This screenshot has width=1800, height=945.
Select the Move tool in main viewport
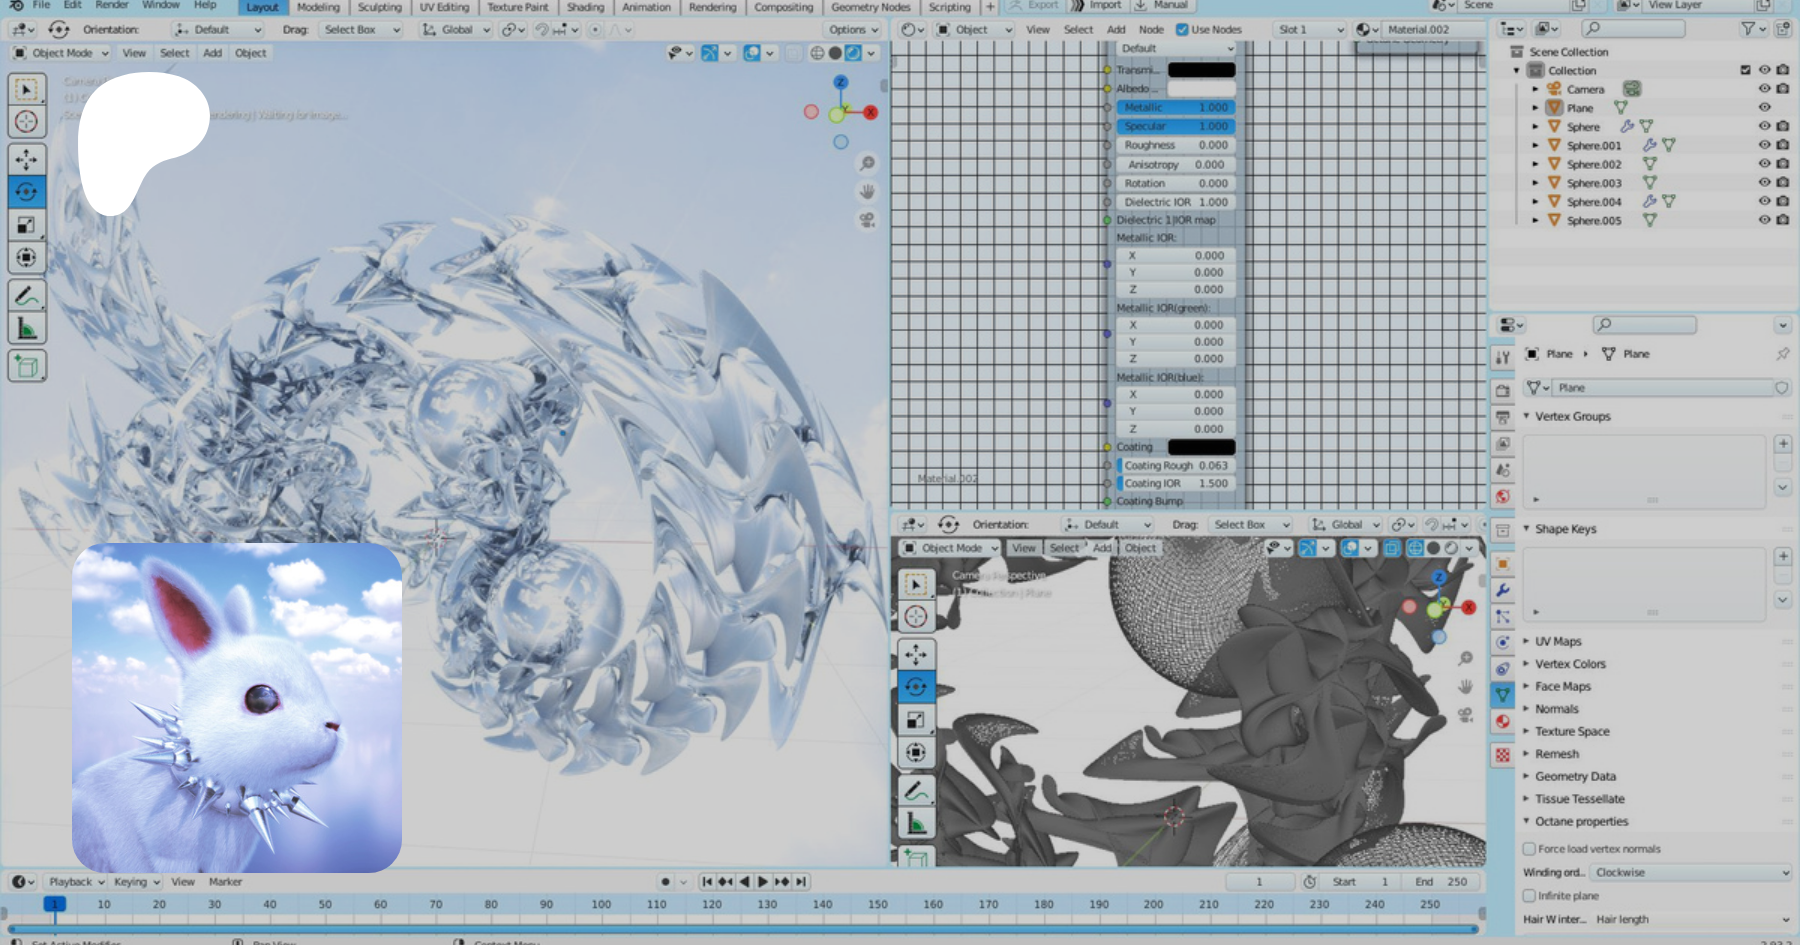pyautogui.click(x=27, y=159)
